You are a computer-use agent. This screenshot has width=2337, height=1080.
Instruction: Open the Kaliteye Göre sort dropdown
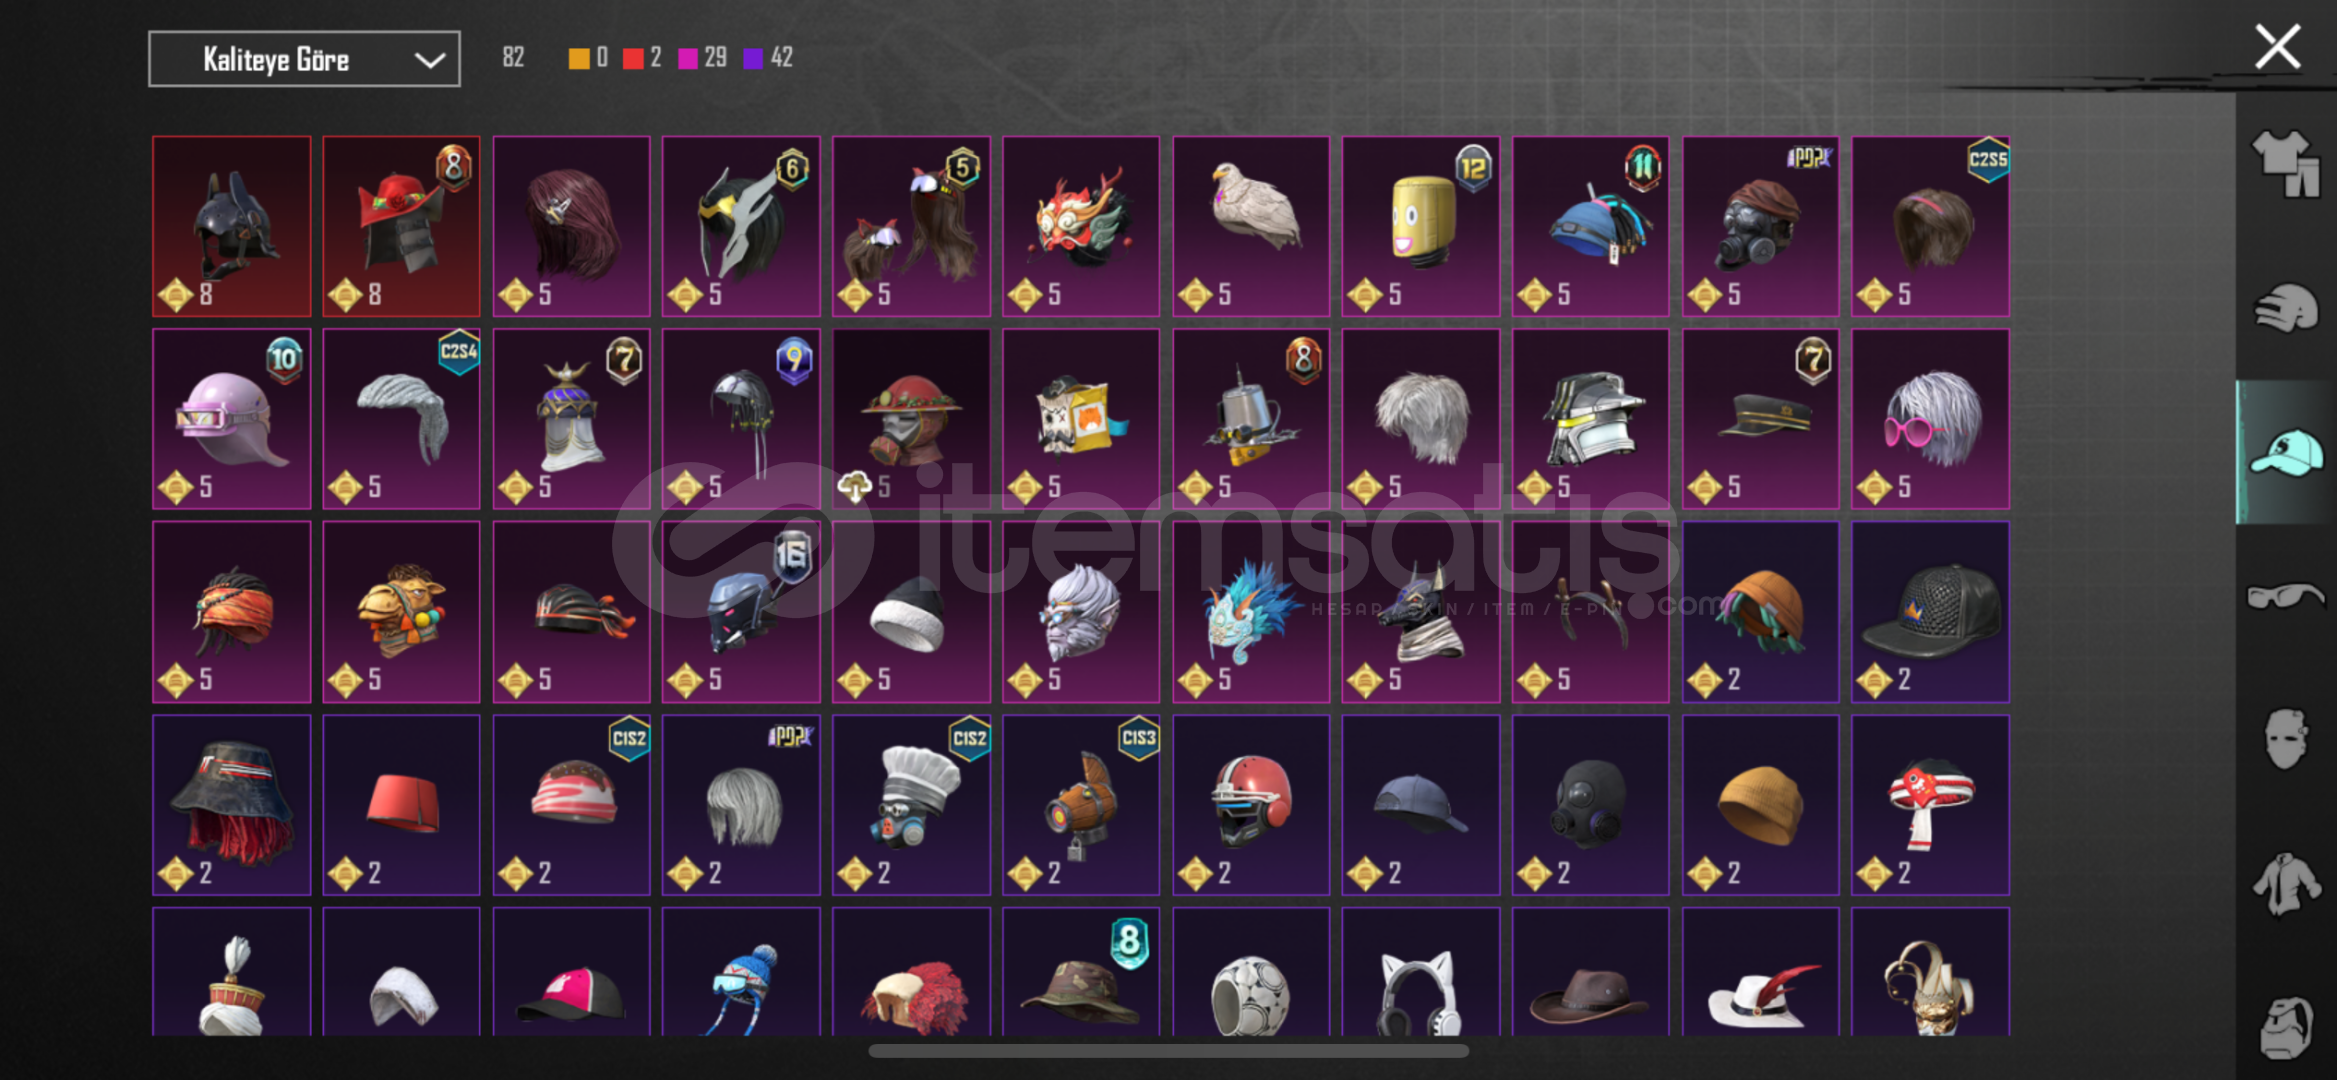coord(304,59)
